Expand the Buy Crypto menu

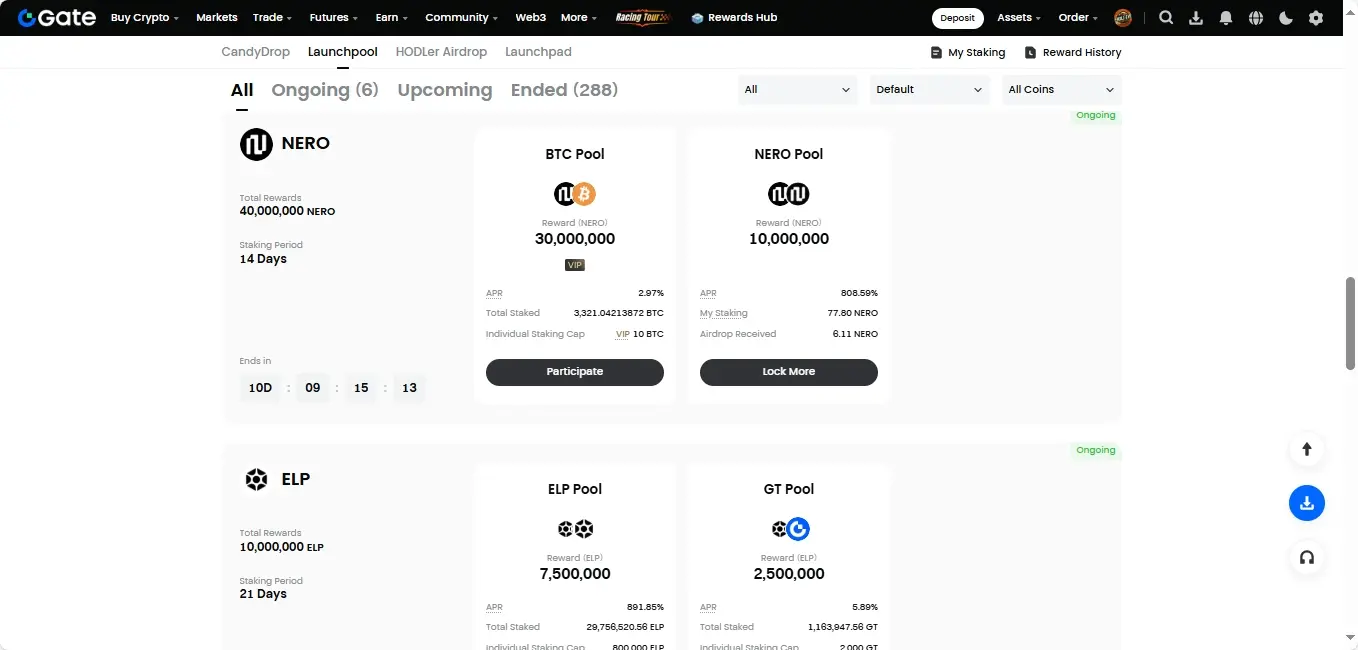coord(145,17)
